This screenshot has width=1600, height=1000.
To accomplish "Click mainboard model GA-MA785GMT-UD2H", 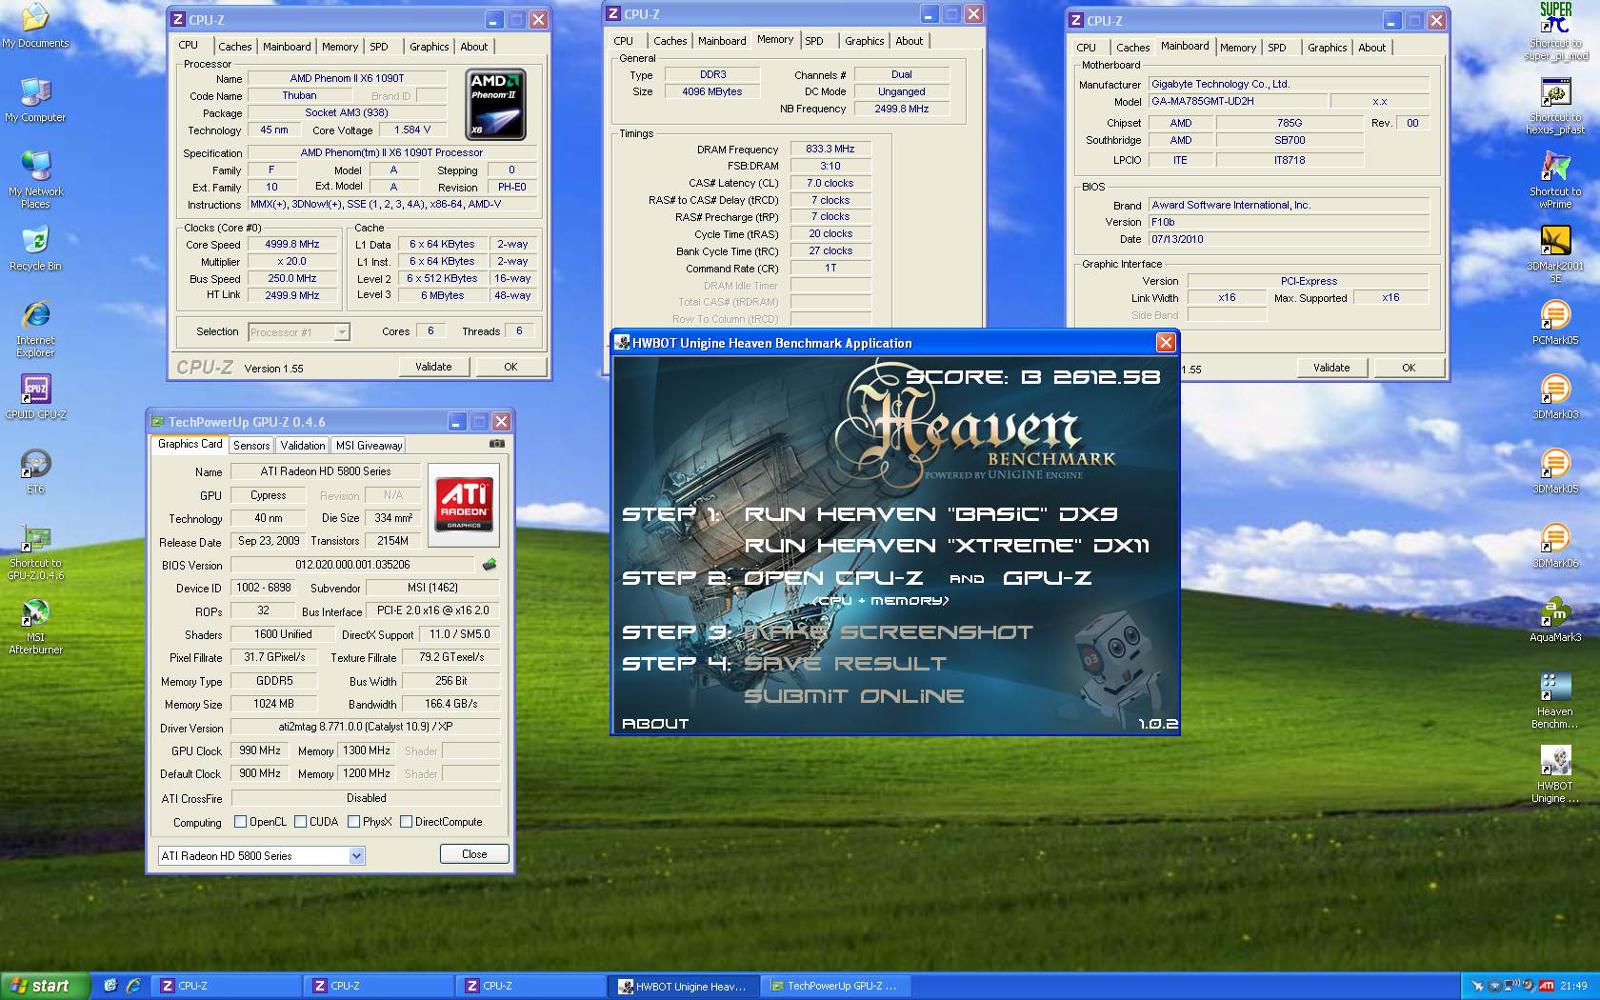I will point(1238,102).
